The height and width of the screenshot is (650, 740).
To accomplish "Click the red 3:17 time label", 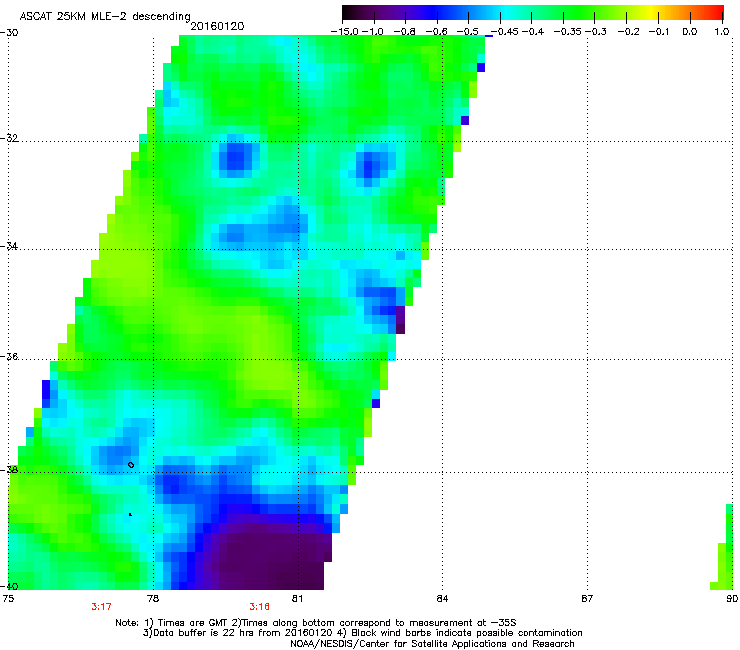I will click(x=101, y=607).
